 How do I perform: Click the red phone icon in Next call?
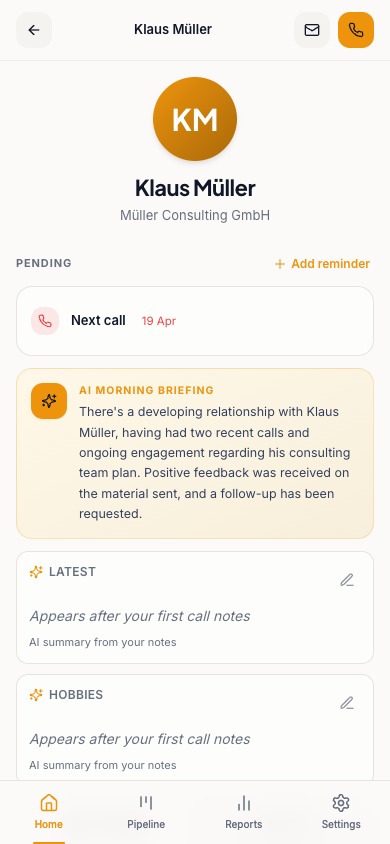[x=45, y=321]
